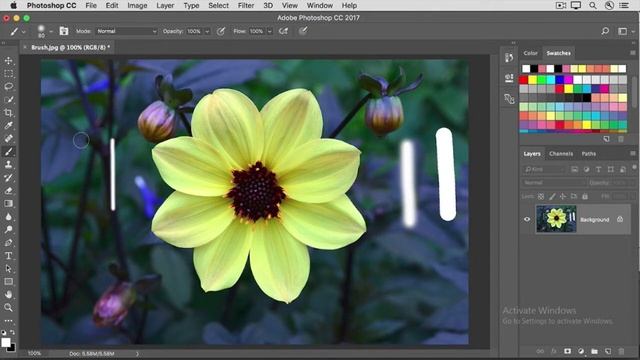Open the Swatches panel flyout menu
This screenshot has width=640, height=360.
(633, 53)
